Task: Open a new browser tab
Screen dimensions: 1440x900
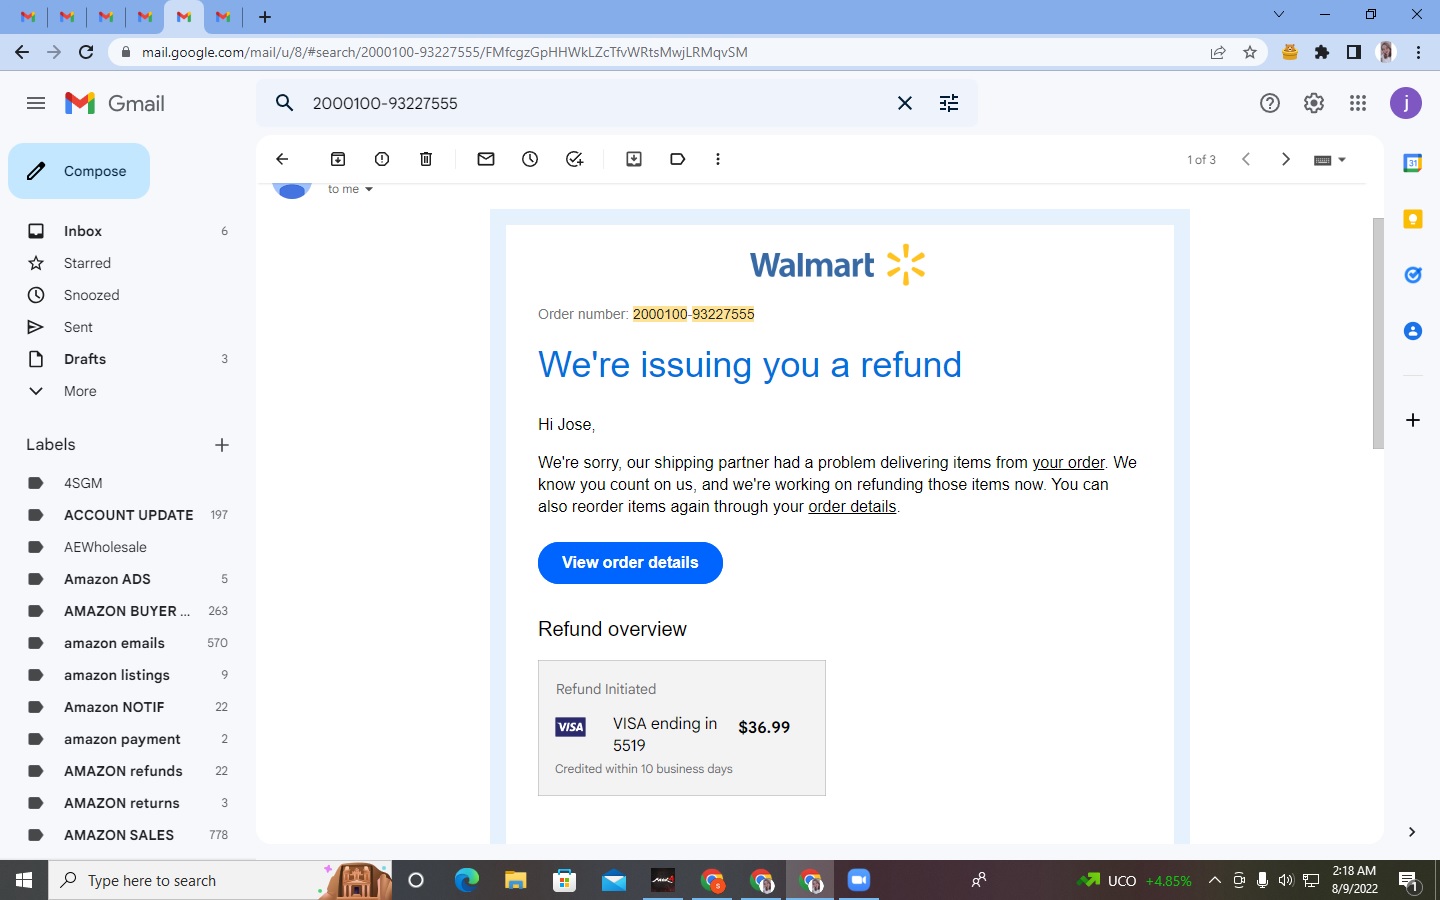Action: pos(265,17)
